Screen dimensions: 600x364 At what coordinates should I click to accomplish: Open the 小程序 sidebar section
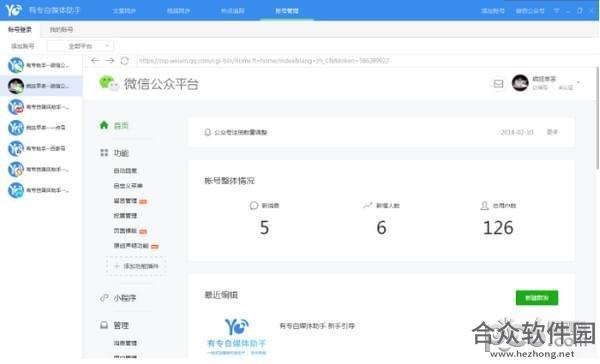pos(125,297)
